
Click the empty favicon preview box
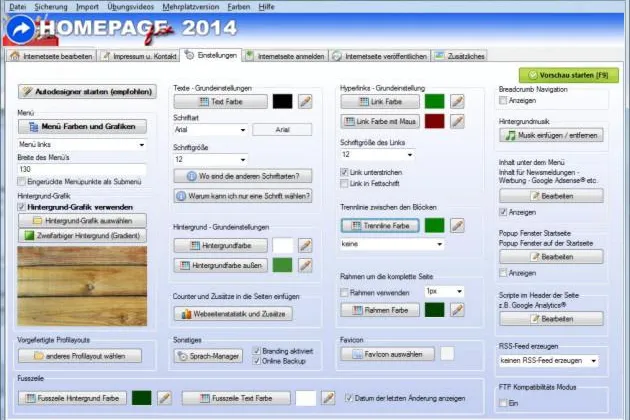click(447, 354)
